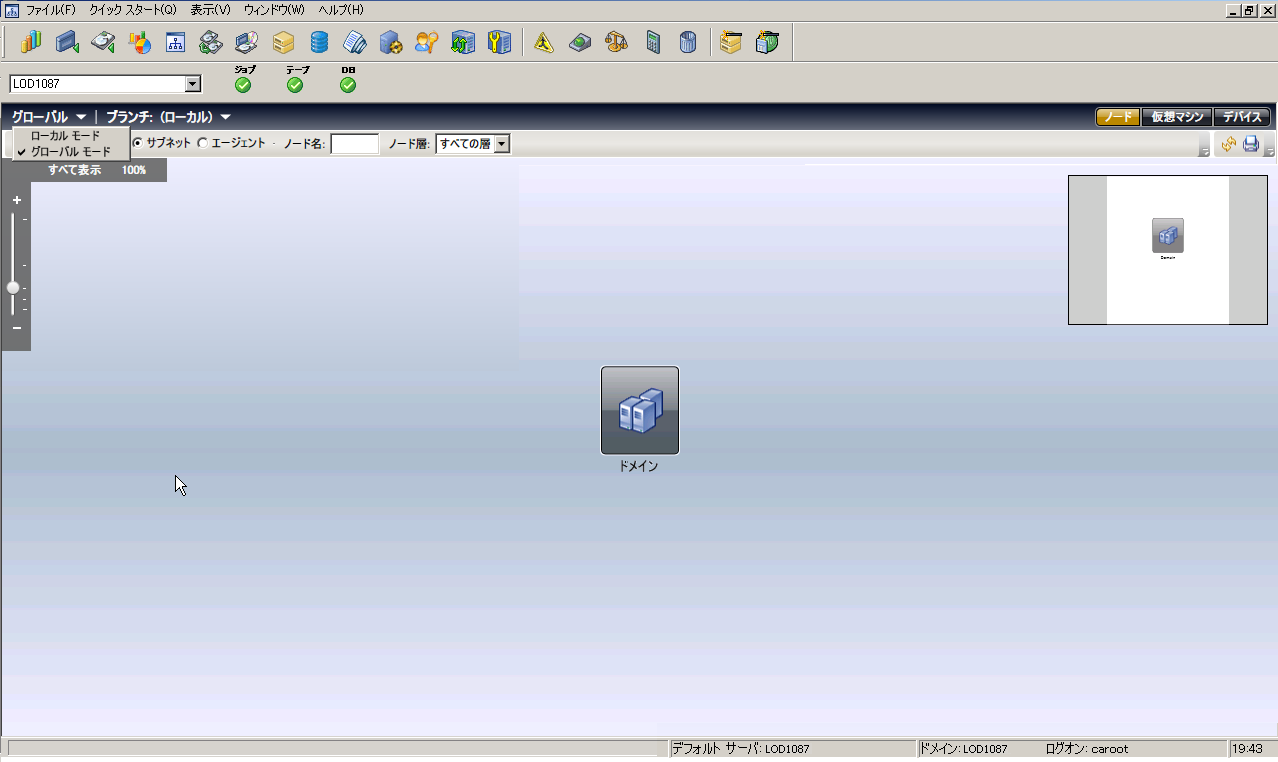Image resolution: width=1278 pixels, height=762 pixels.
Task: Click the server with green sync arrows icon
Action: [463, 43]
